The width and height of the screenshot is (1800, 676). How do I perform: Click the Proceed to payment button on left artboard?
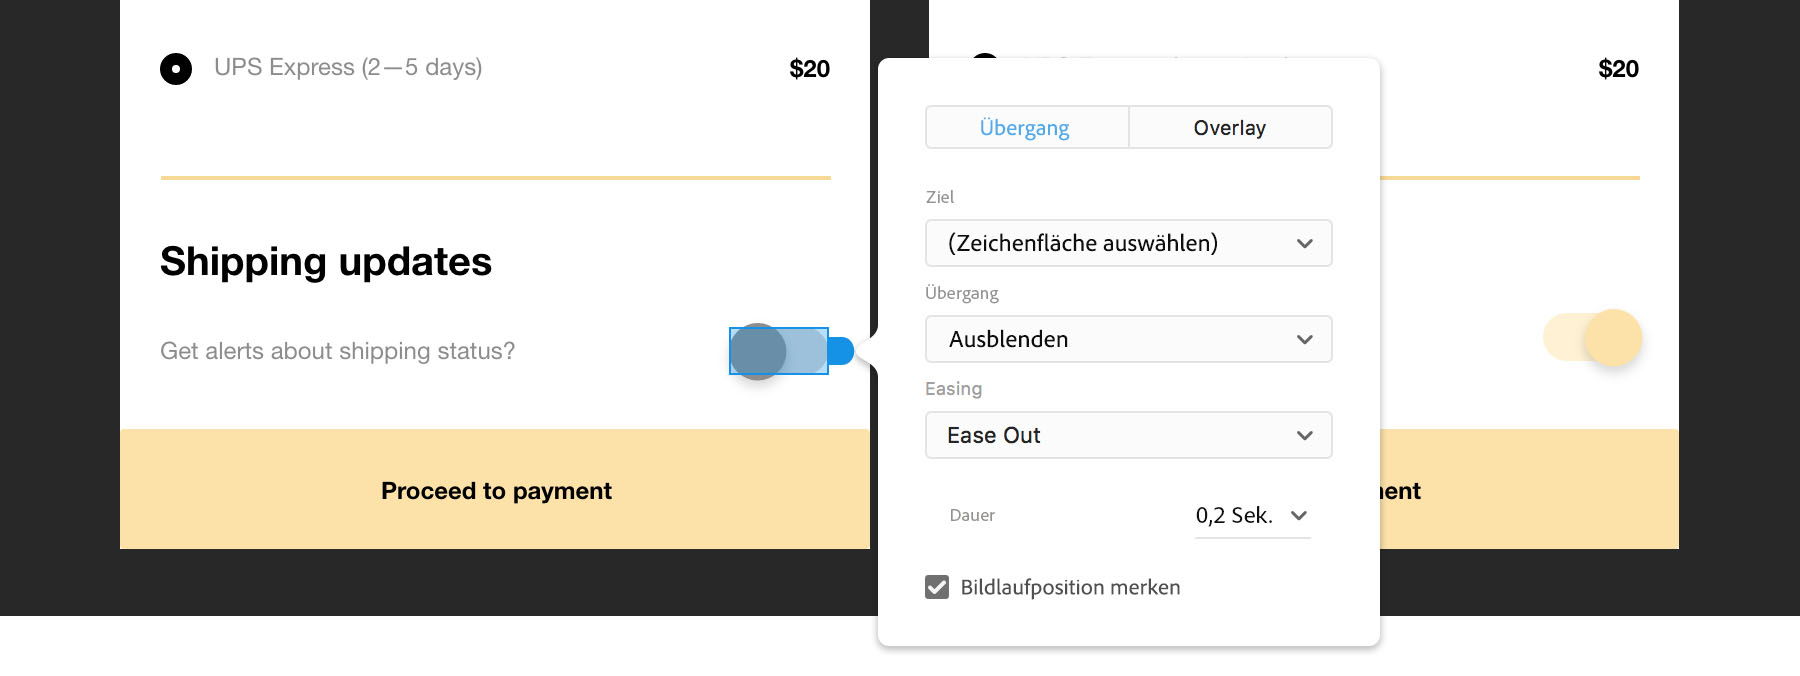point(496,490)
